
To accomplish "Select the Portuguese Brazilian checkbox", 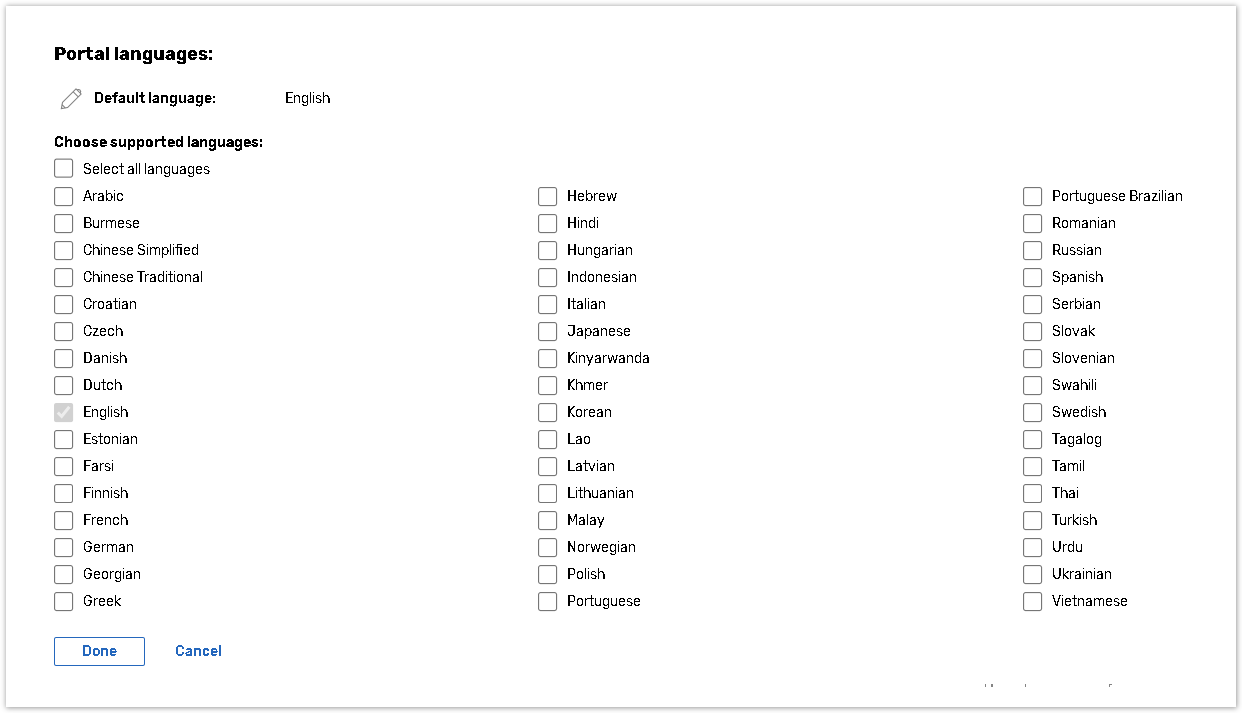I will click(x=1033, y=196).
